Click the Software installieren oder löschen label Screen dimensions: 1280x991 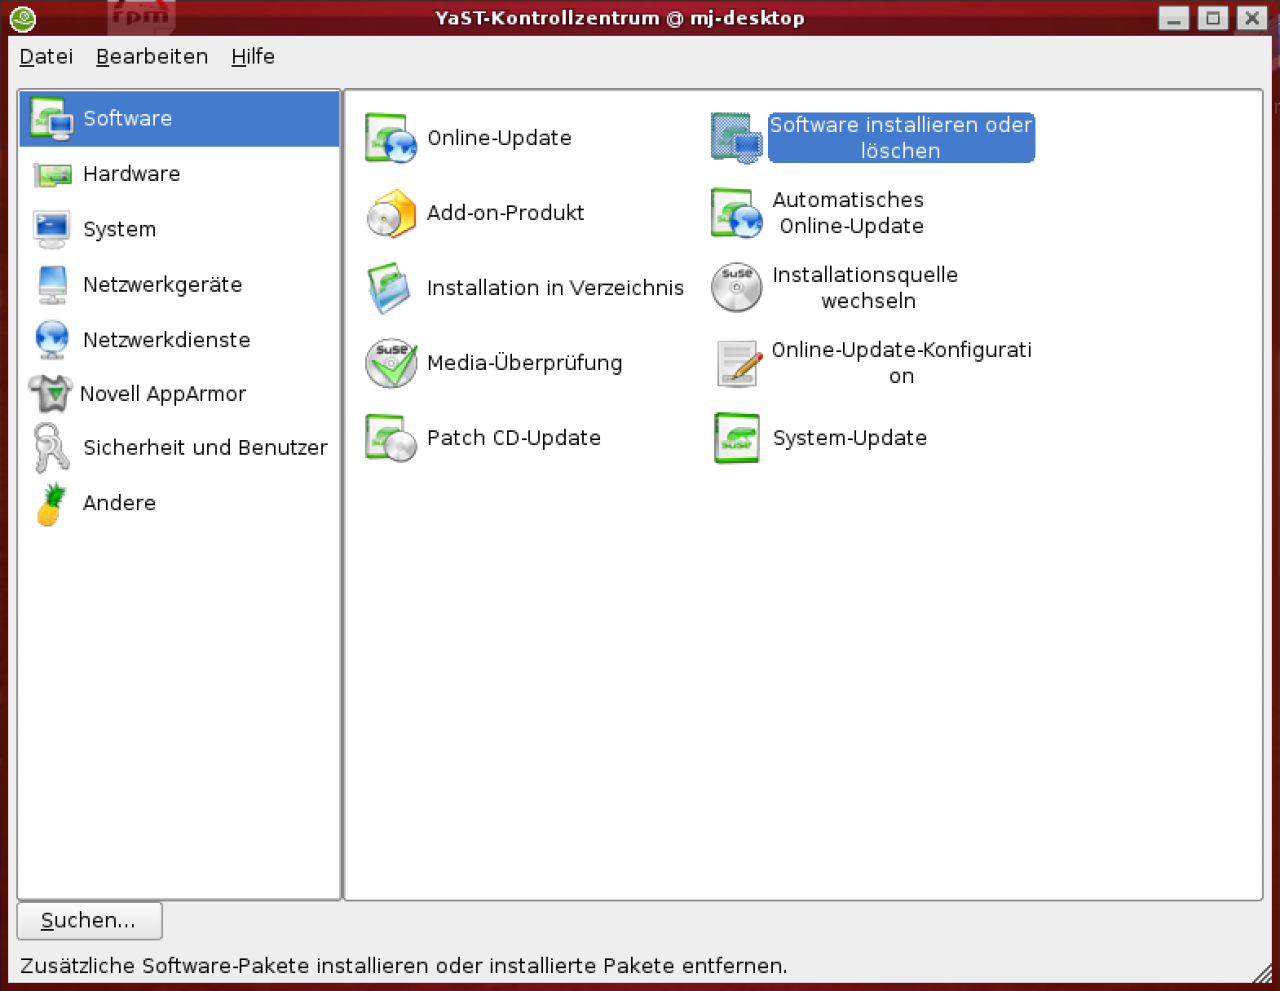(x=901, y=138)
